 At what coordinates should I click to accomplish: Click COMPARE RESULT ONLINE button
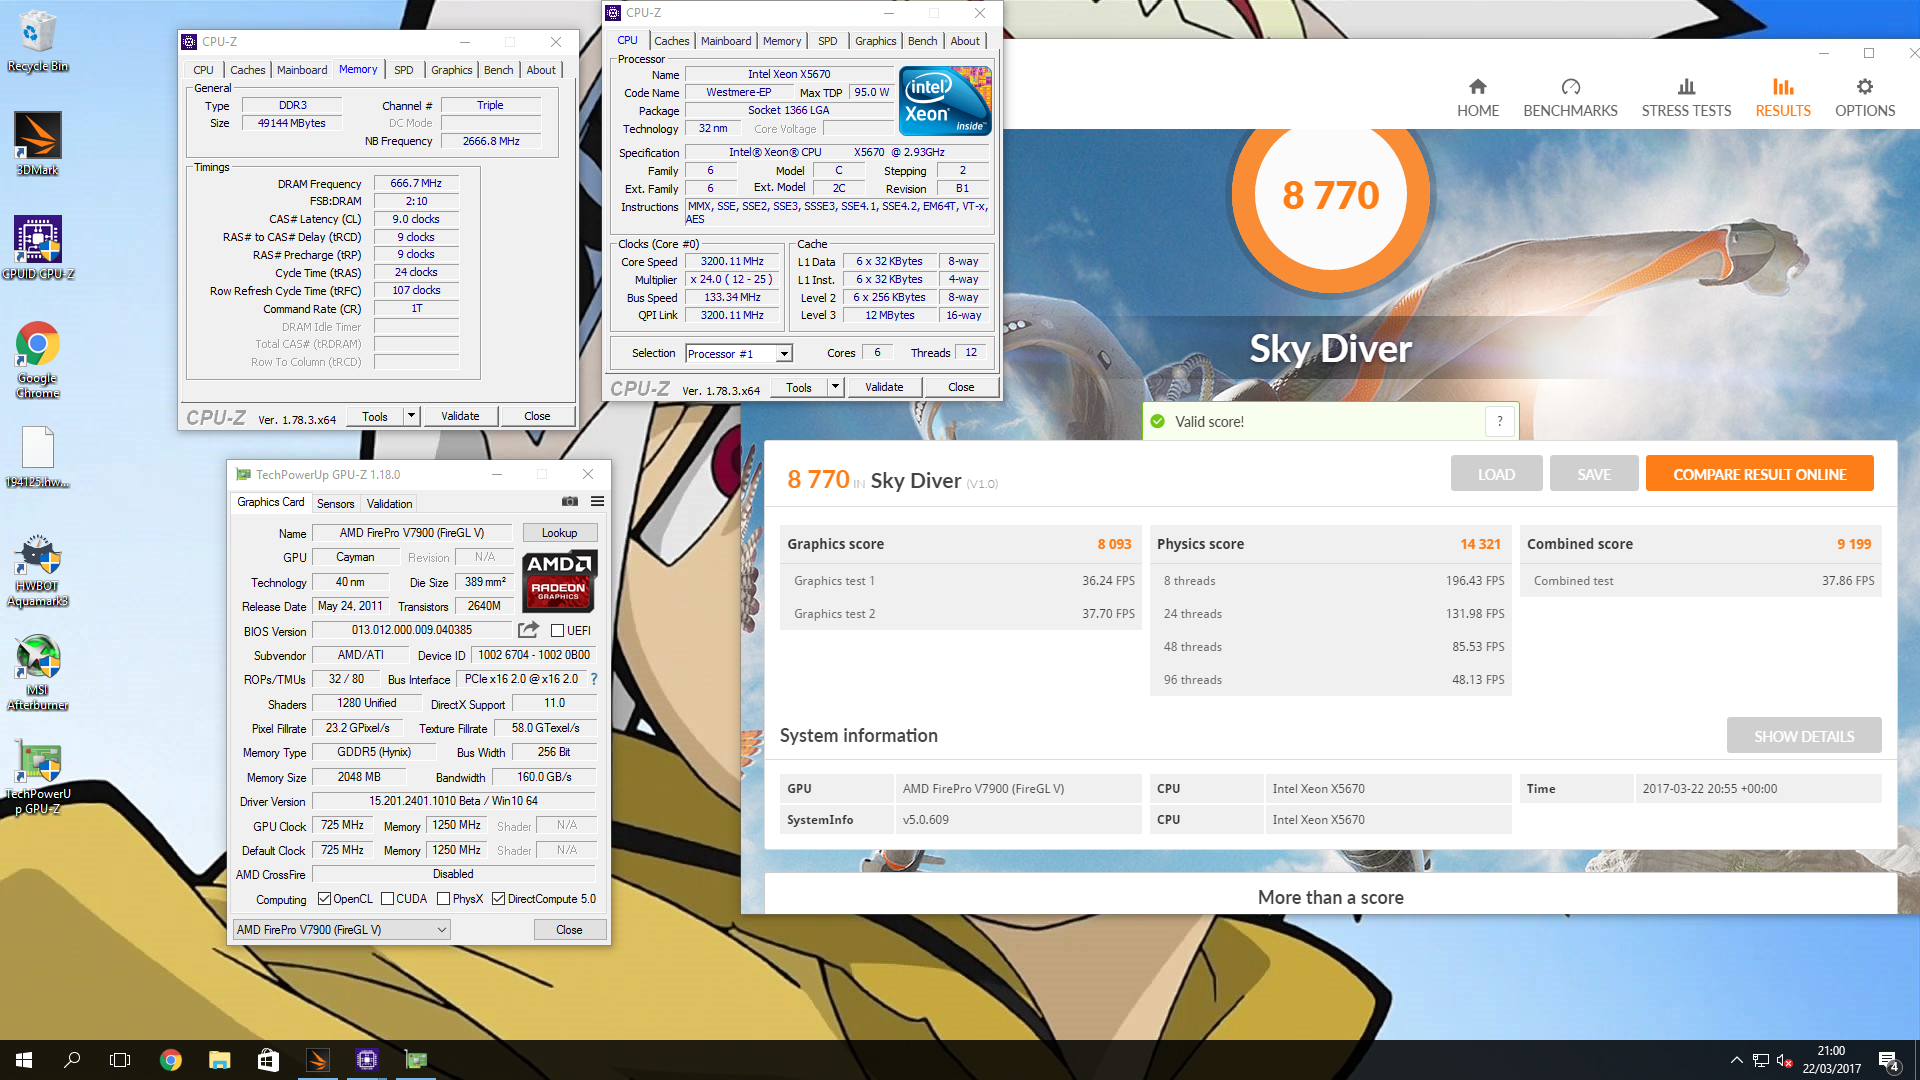click(x=1760, y=474)
